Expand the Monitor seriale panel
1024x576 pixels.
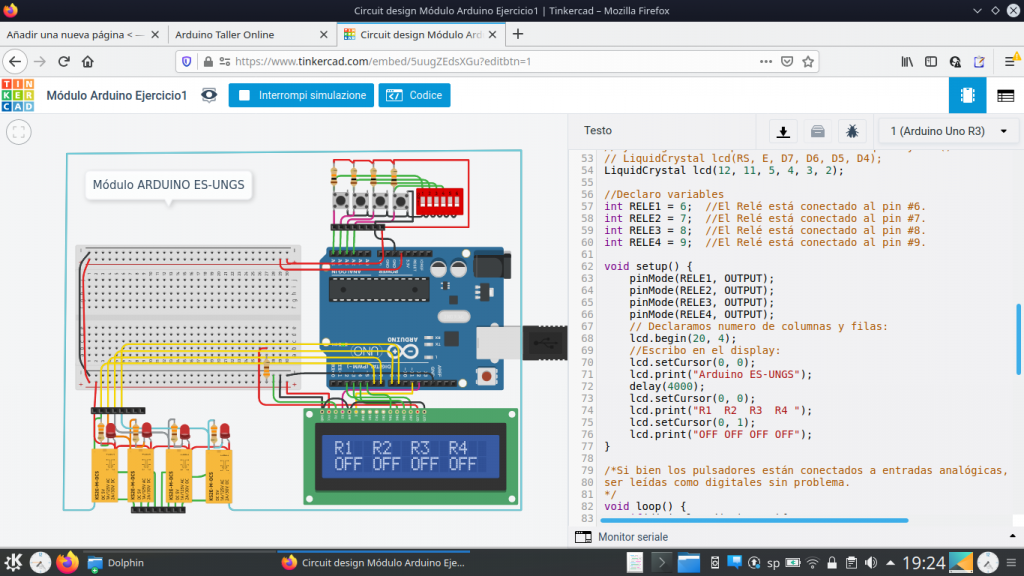(633, 537)
